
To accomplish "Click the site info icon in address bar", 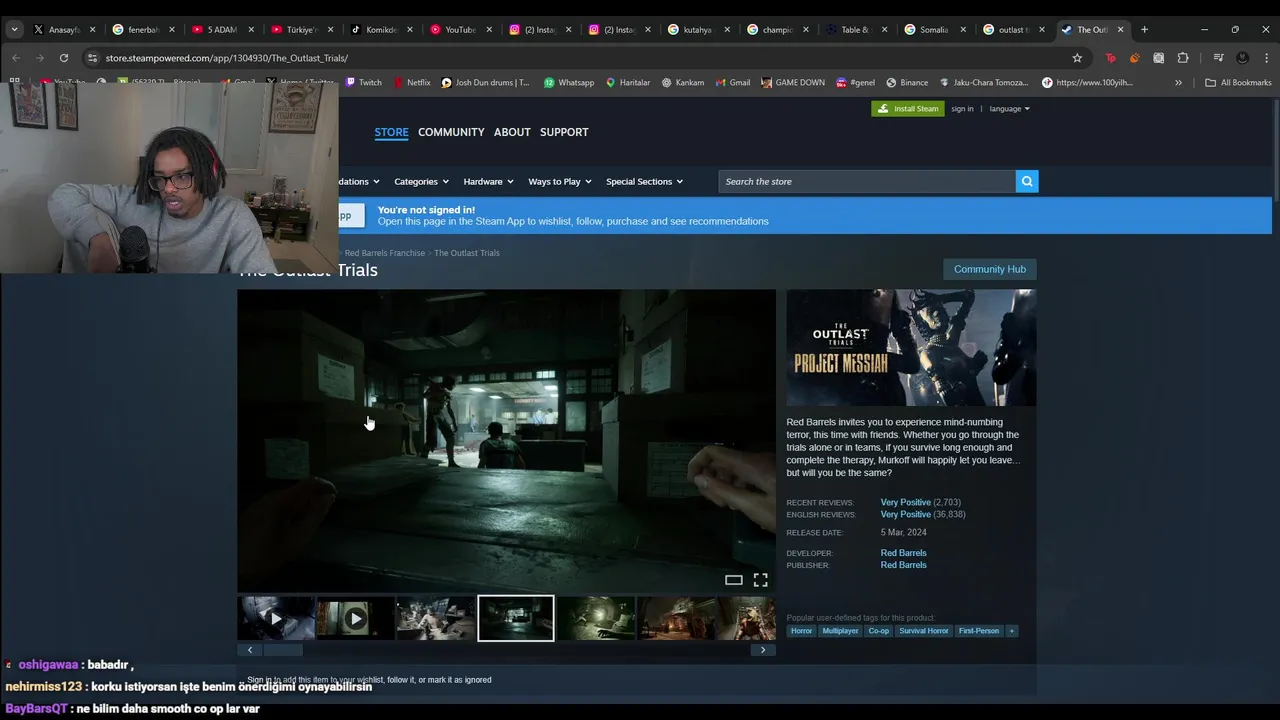I will pos(92,58).
